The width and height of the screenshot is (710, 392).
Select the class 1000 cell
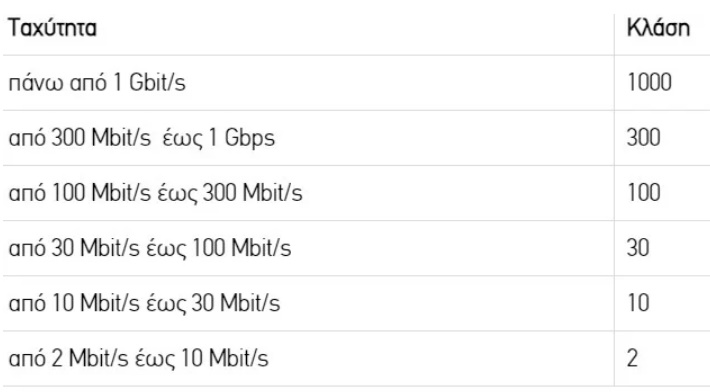click(x=662, y=83)
